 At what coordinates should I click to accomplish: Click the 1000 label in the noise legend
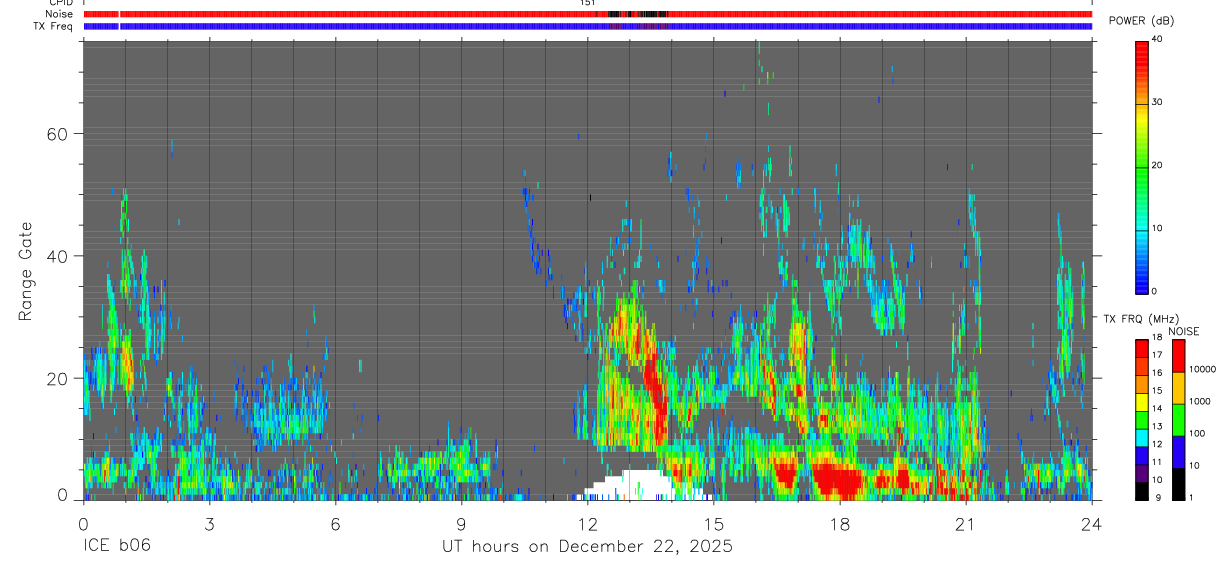tap(1199, 401)
